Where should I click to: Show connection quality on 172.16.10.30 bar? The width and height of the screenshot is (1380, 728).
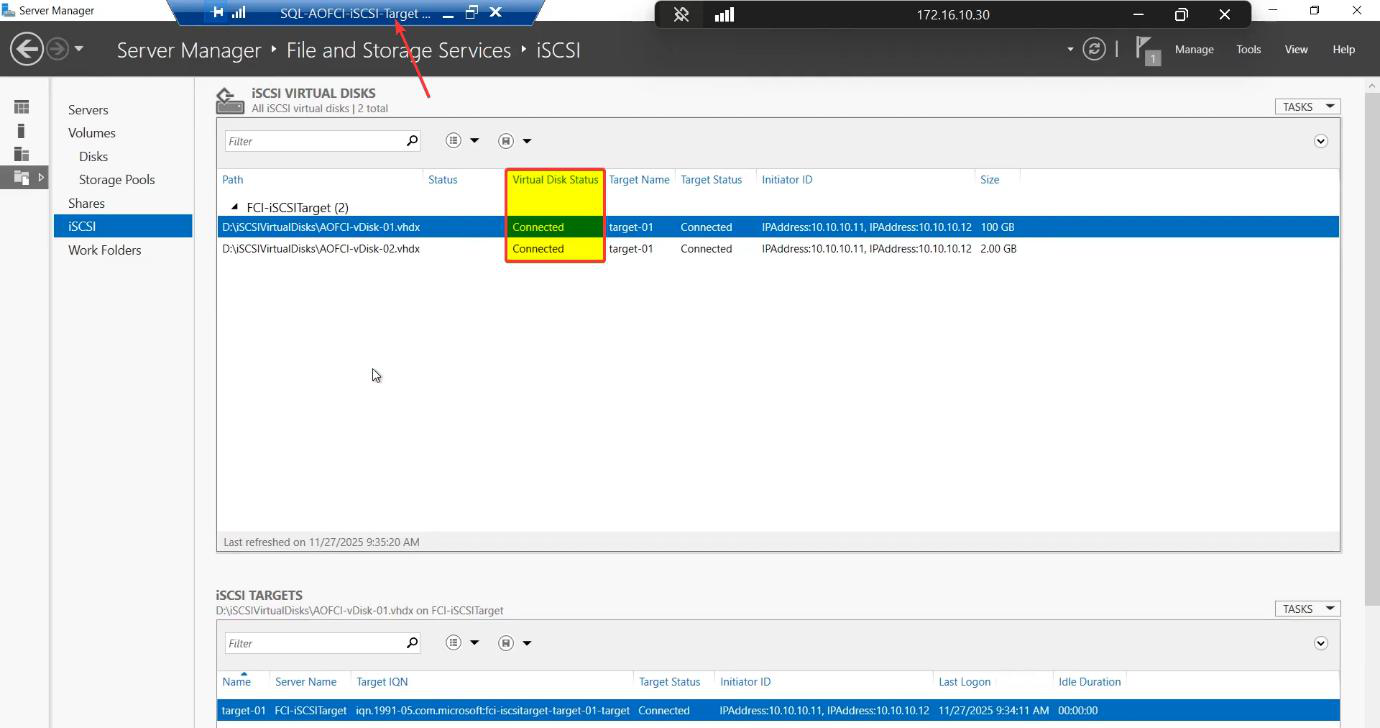click(724, 15)
